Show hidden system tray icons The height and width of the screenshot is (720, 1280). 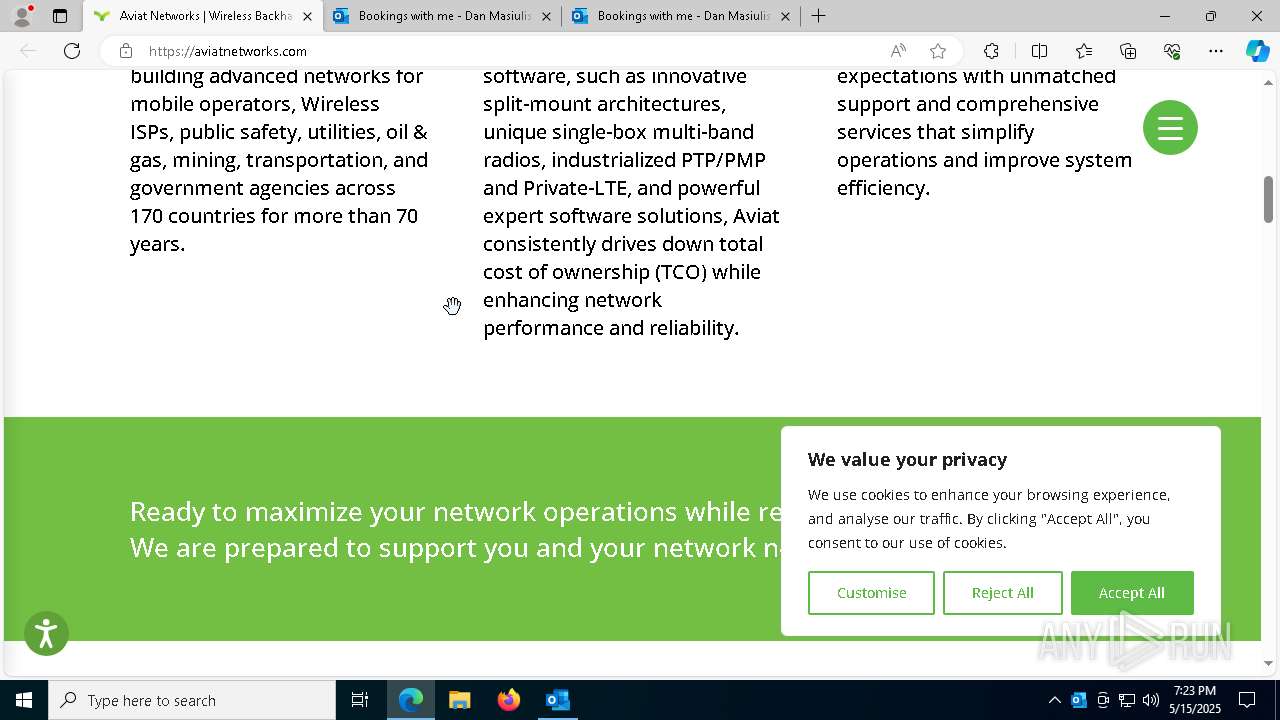pos(1054,700)
